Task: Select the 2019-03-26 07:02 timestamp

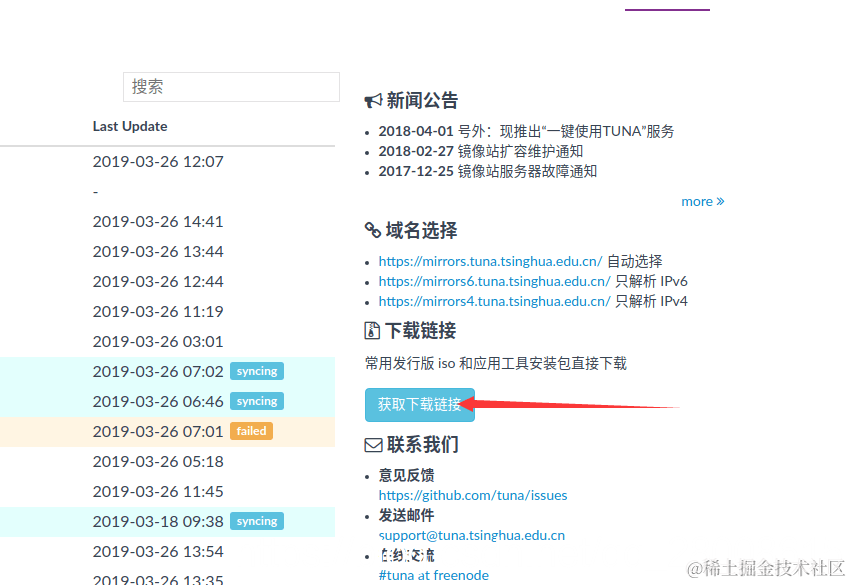Action: coord(158,372)
